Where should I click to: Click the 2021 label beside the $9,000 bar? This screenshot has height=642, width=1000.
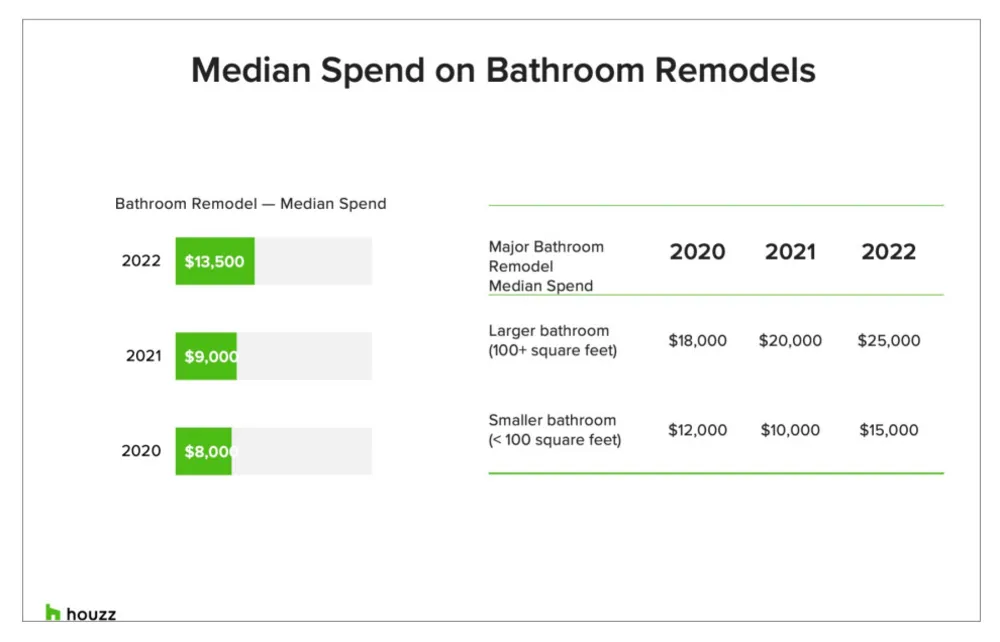[143, 356]
